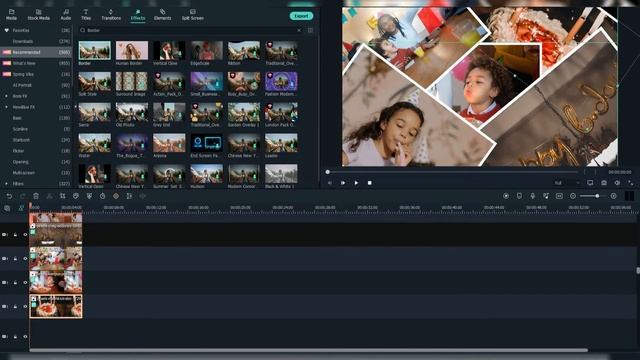Screen dimensions: 640x360
Task: Select the bottom cake clip on timeline
Action: pyautogui.click(x=56, y=307)
